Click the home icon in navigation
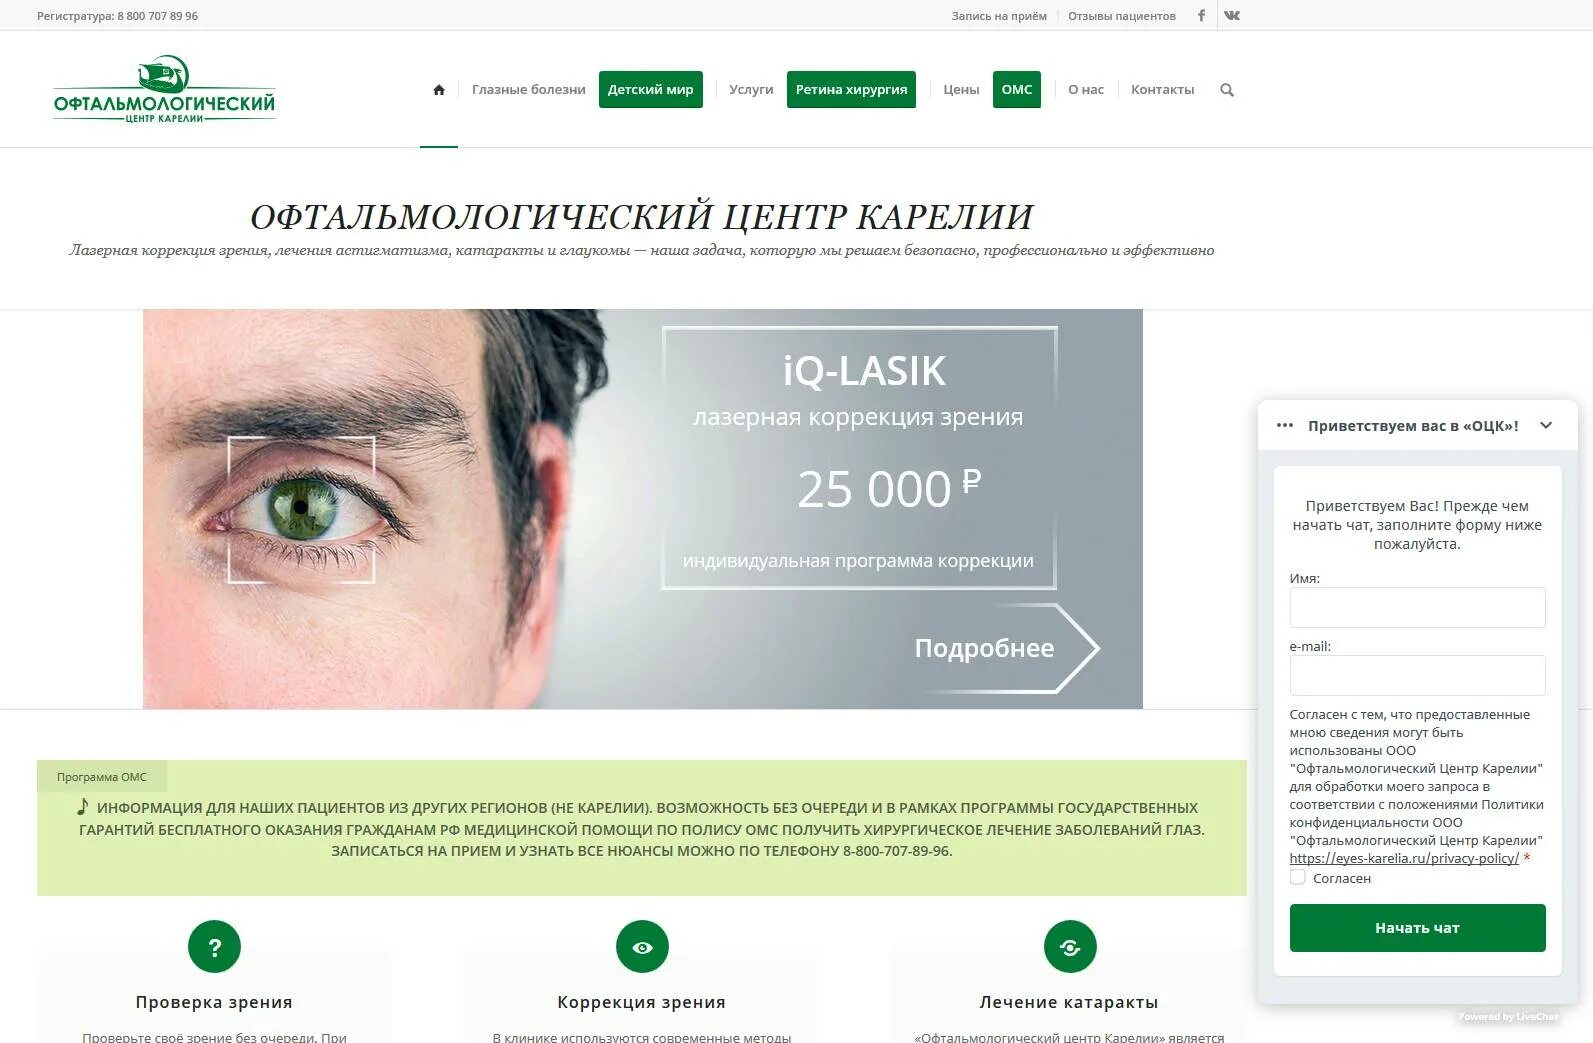 click(438, 90)
